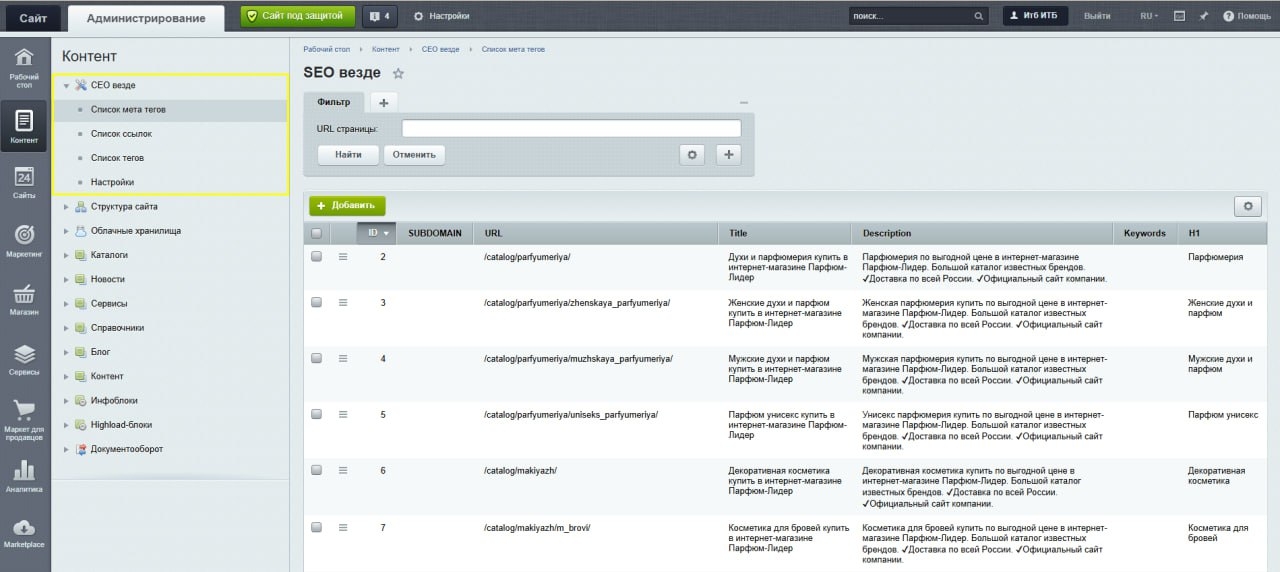Sort table by the ID column
Screen dimensions: 1280x572
pos(377,233)
